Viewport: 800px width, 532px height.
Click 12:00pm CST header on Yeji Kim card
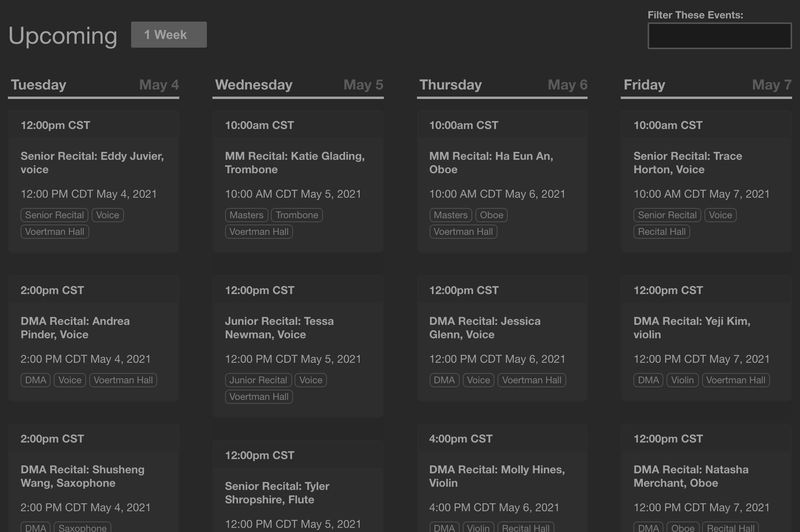coord(668,291)
